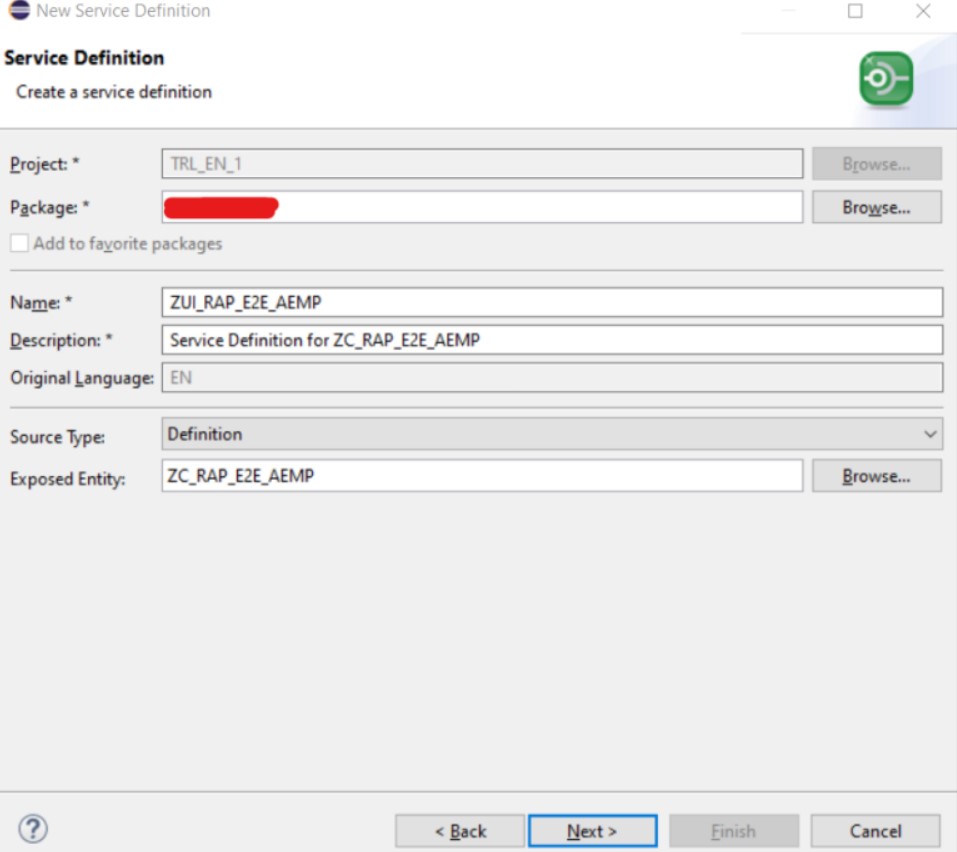Browse for a package
Viewport: 957px width, 852px height.
pos(876,207)
